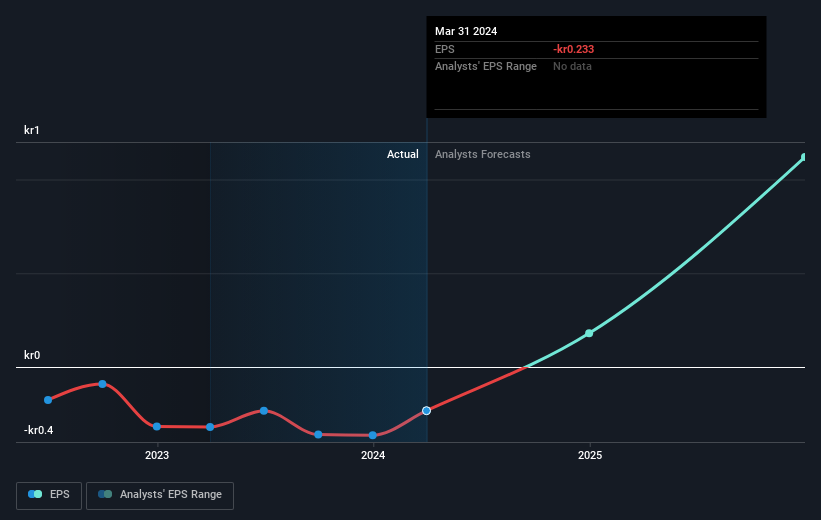Click the Actual section label
Image resolution: width=821 pixels, height=520 pixels.
(x=403, y=154)
